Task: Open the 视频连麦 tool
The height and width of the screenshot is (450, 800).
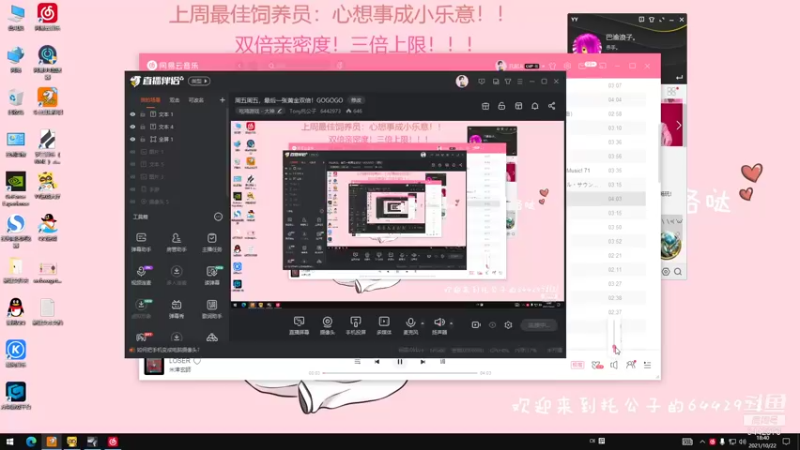Action: pos(141,275)
